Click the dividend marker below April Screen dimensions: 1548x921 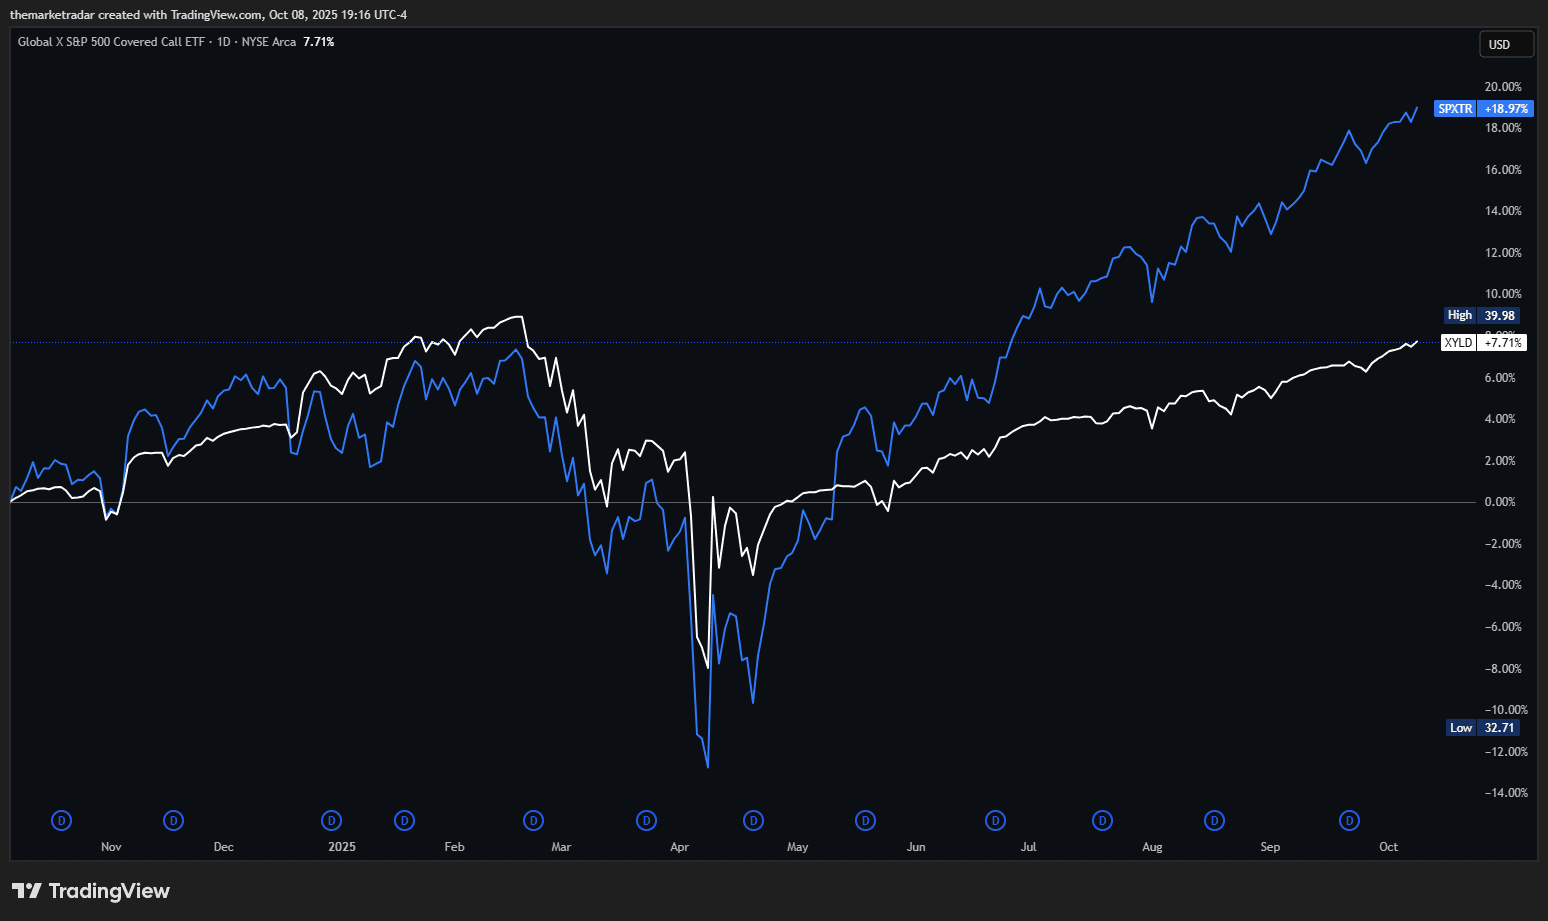646,820
